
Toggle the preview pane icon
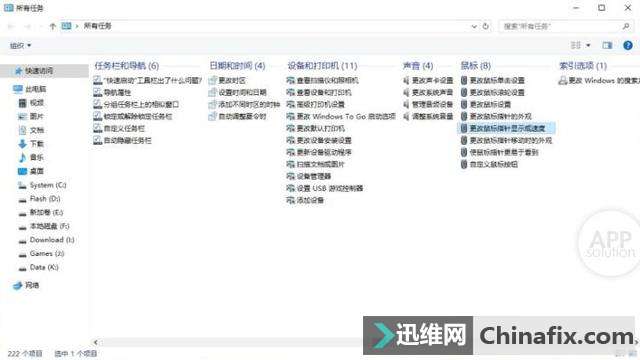pos(607,45)
